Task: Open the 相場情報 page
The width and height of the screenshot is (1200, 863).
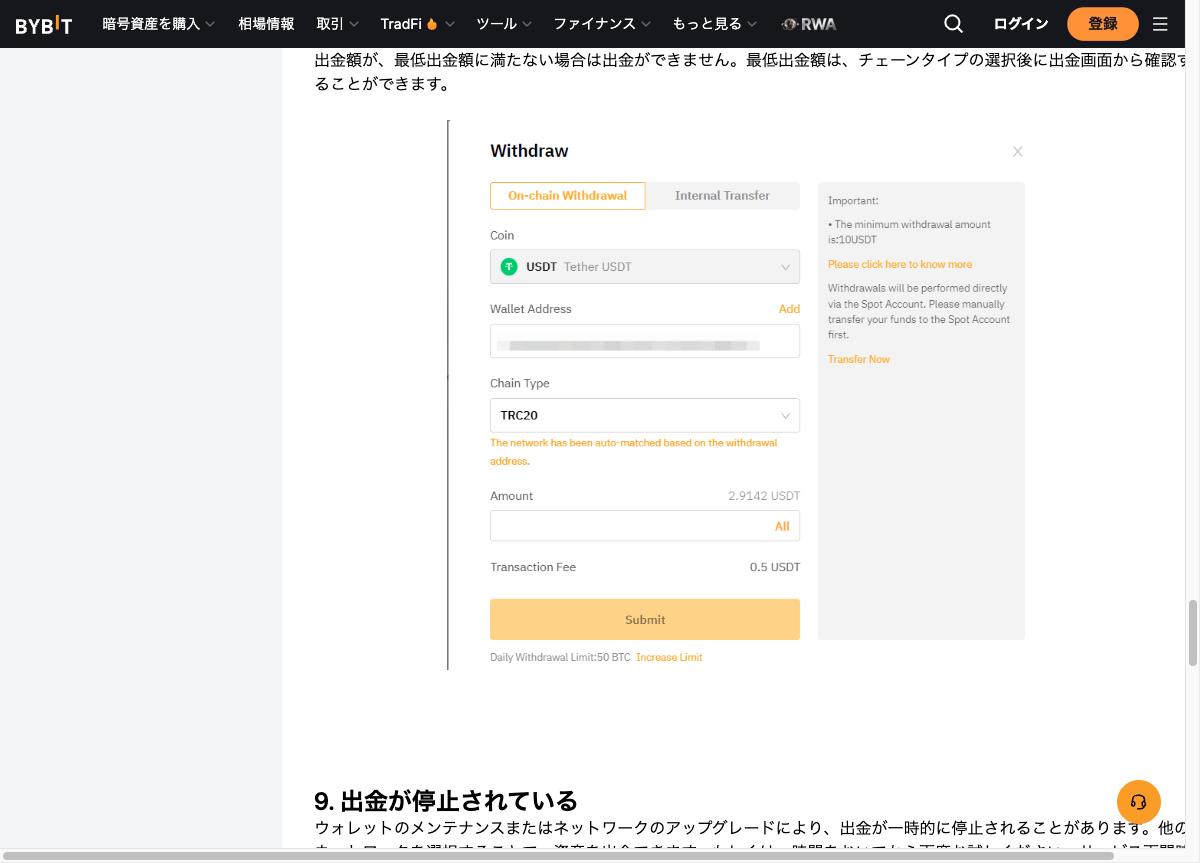Action: click(x=266, y=24)
